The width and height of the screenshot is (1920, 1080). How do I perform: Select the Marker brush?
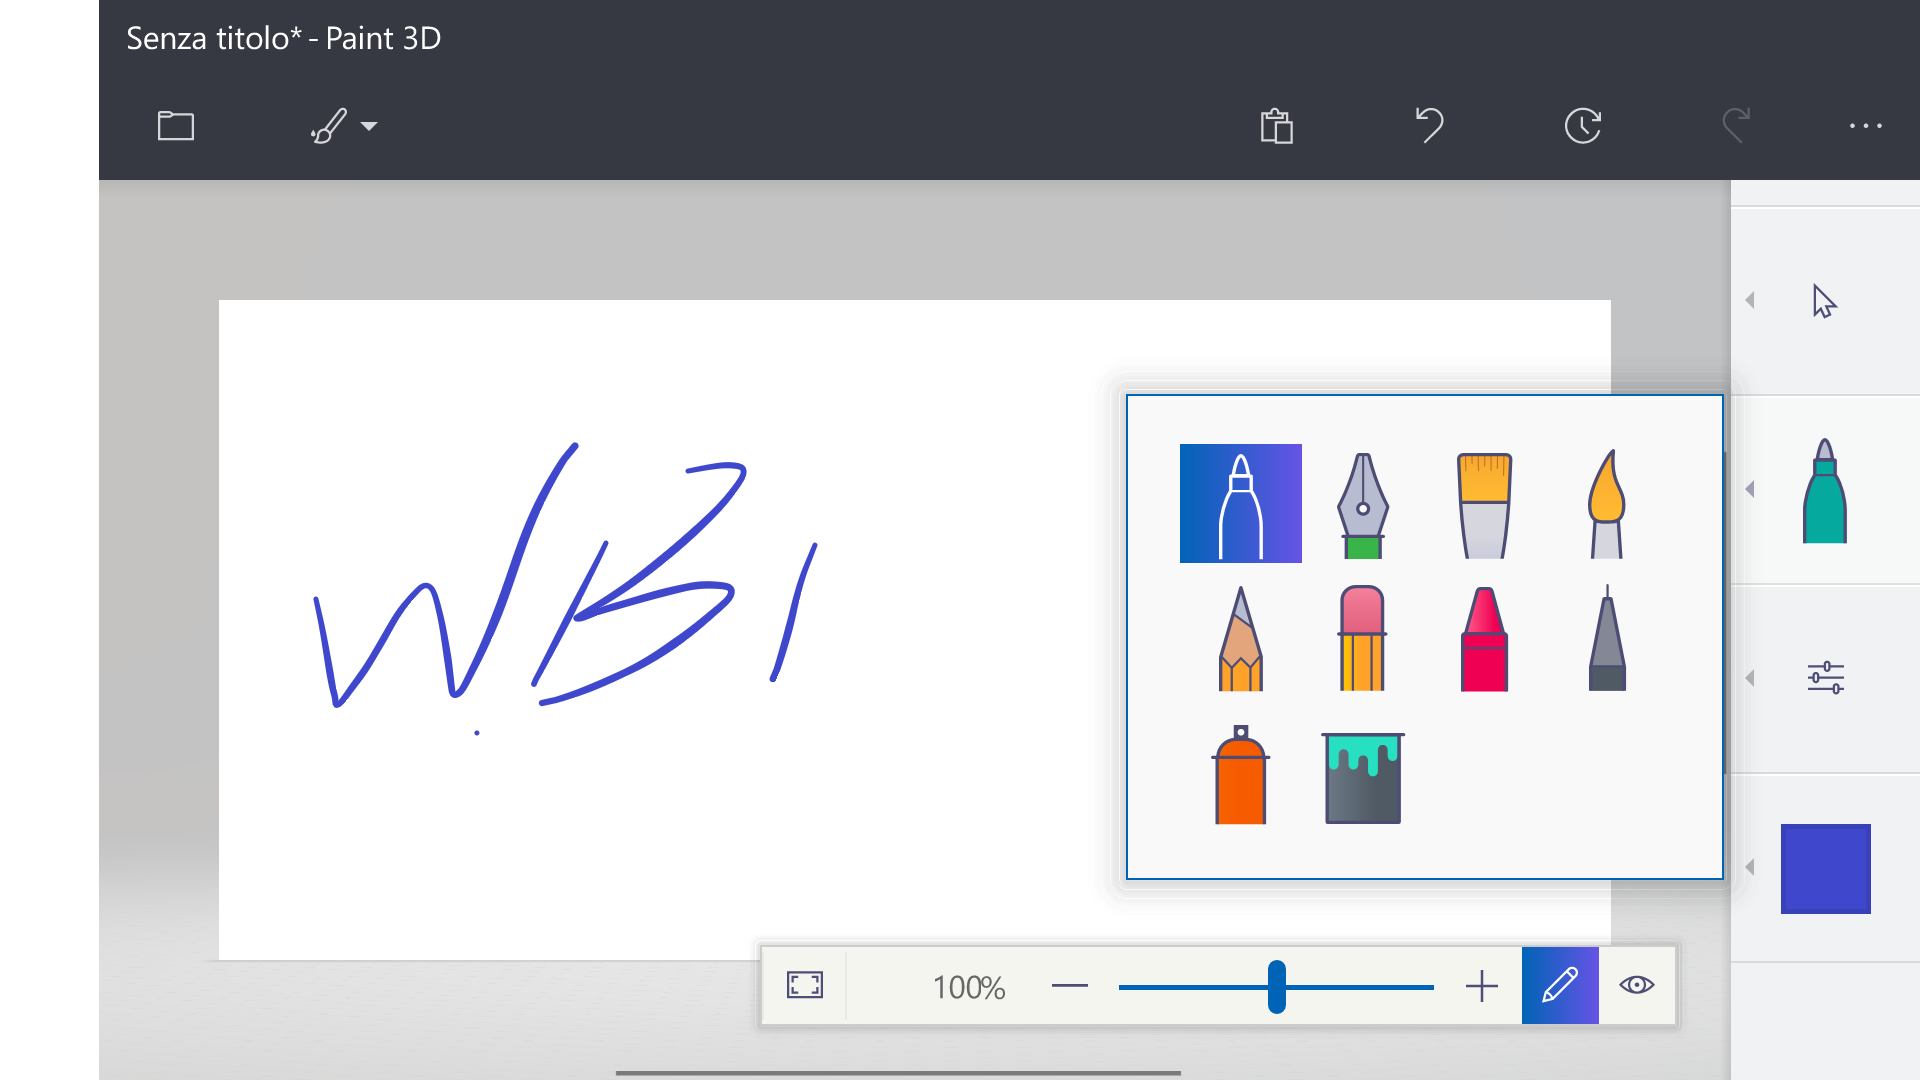coord(1240,503)
